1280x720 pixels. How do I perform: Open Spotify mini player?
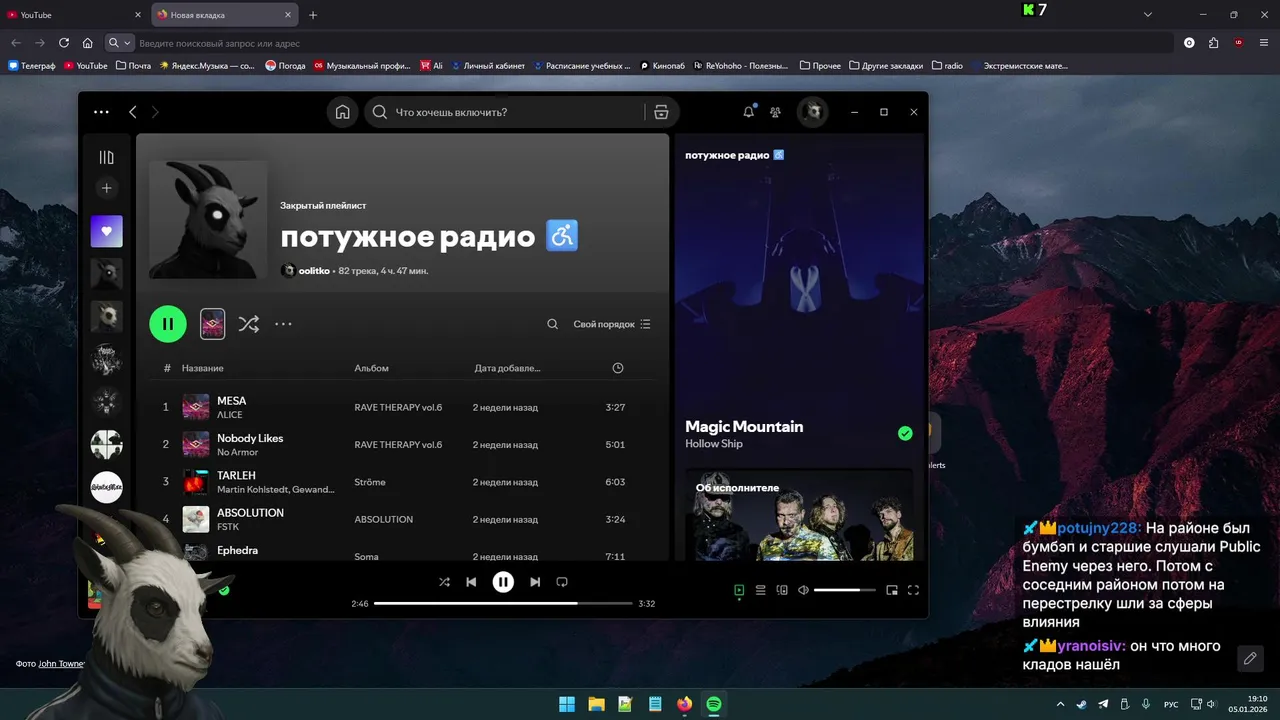click(892, 590)
